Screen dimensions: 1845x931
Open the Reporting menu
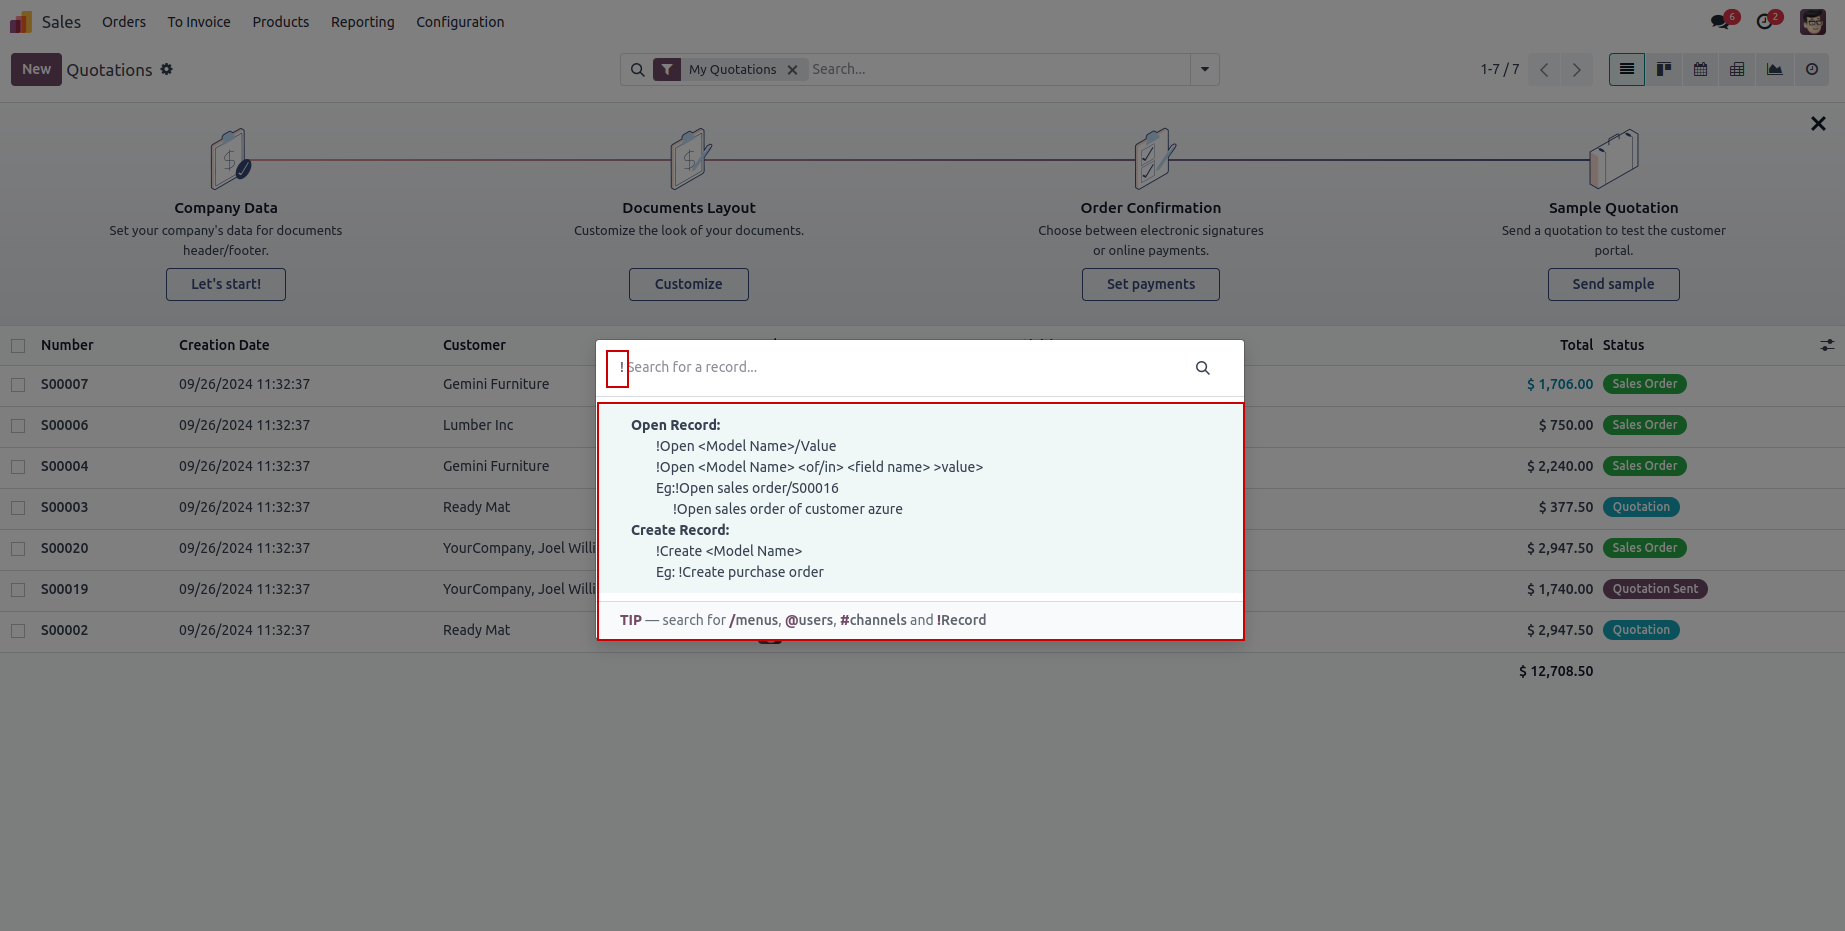tap(362, 22)
